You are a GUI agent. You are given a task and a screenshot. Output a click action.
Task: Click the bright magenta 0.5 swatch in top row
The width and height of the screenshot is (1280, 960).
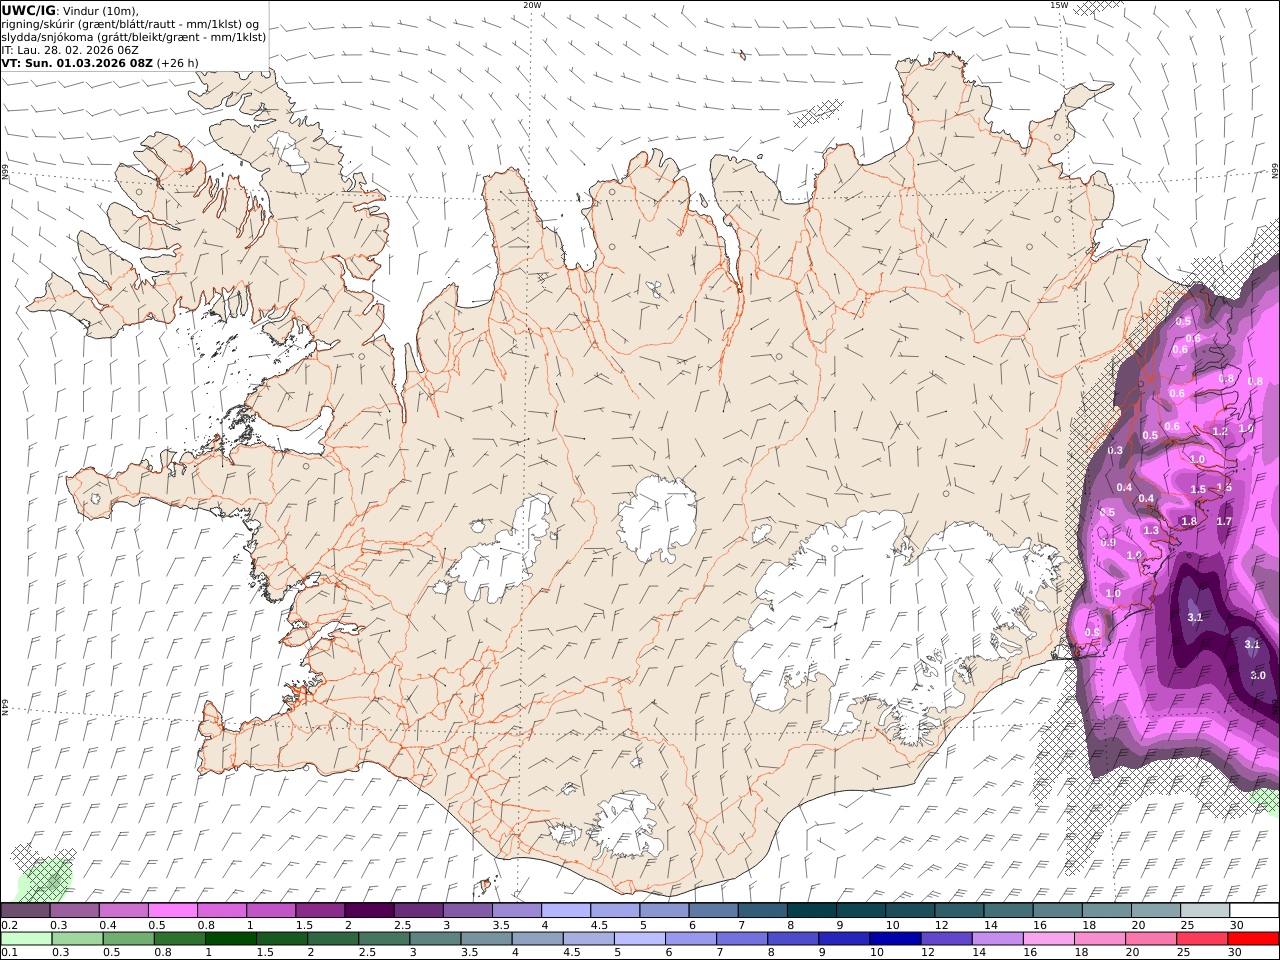[173, 910]
